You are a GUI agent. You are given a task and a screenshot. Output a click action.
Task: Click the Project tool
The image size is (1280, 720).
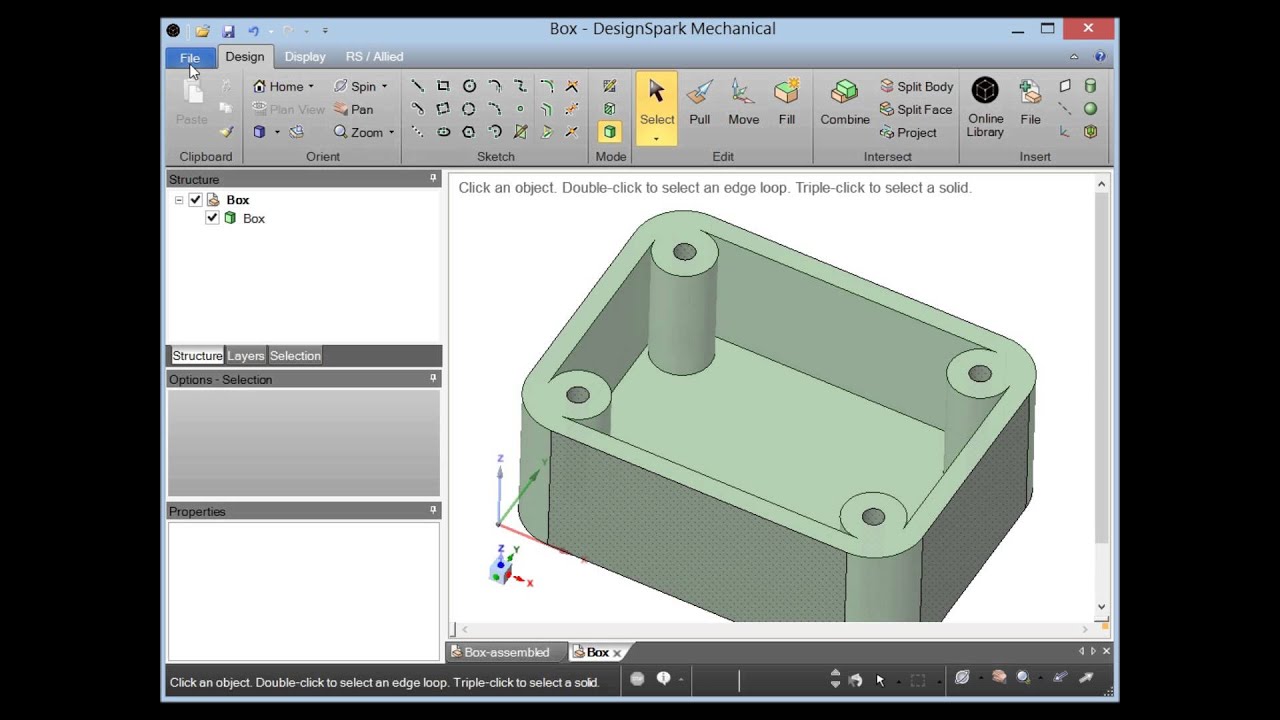pos(908,132)
